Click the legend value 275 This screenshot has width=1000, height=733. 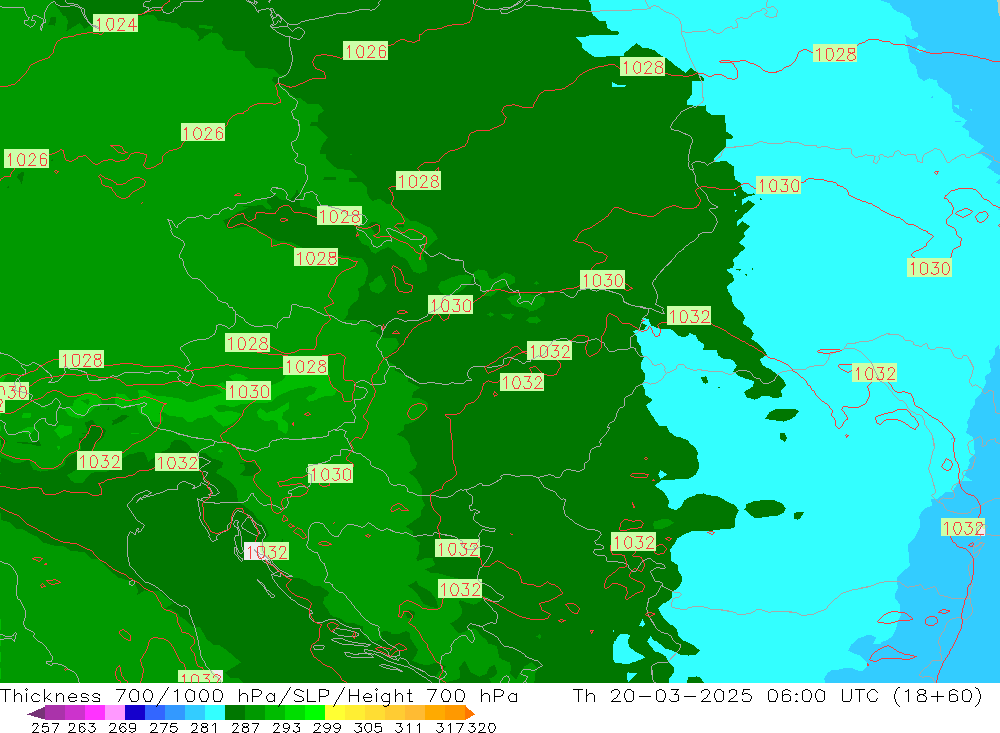pos(163,727)
